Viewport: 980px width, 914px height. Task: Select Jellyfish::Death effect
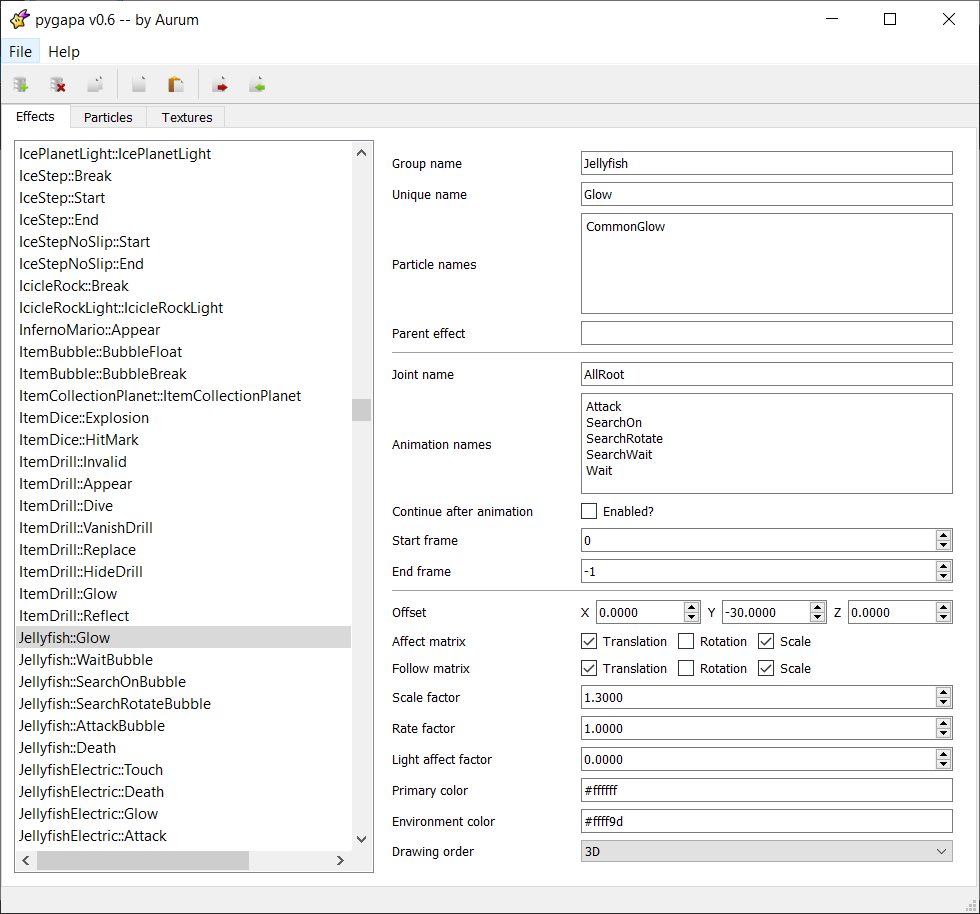click(183, 748)
